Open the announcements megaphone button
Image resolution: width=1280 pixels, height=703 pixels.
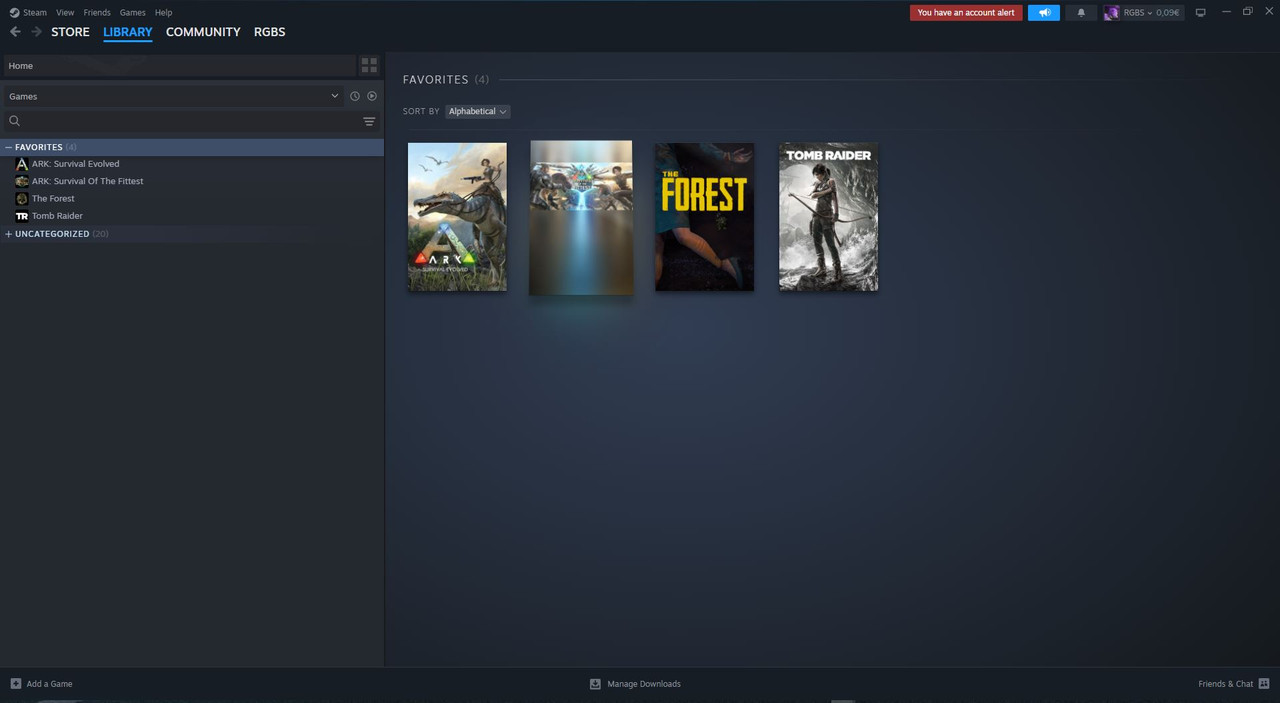[x=1044, y=13]
